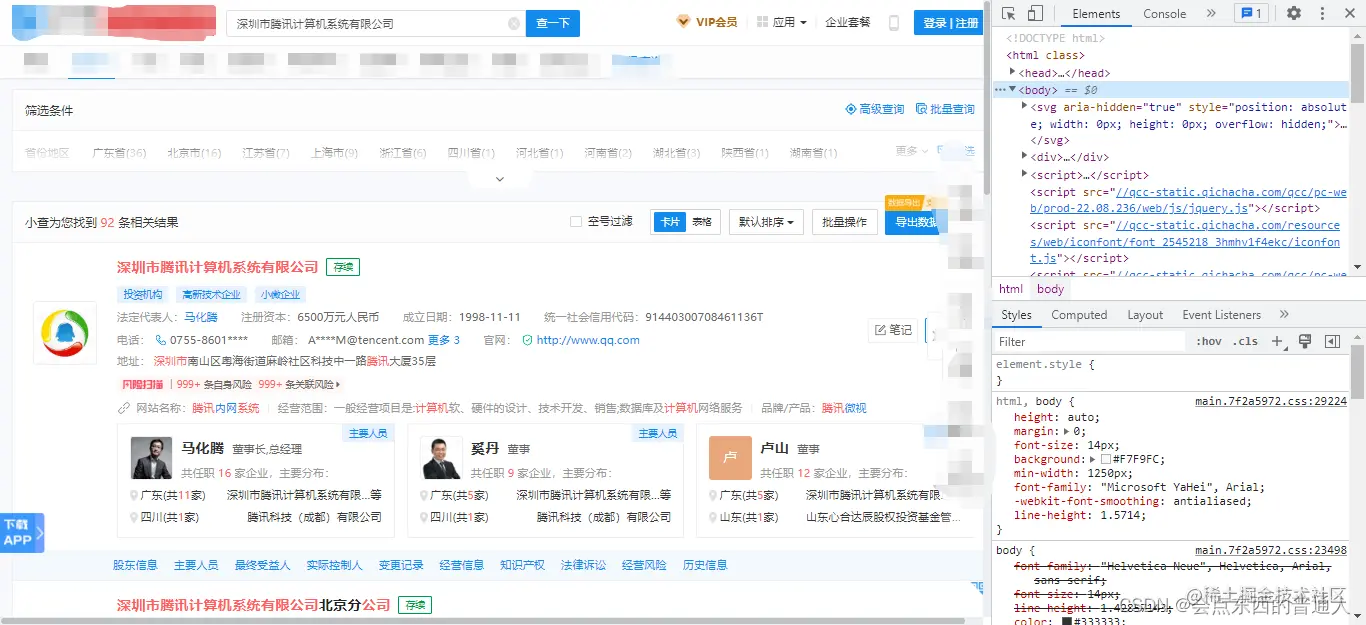Click 马化腾 portrait in key personnel card
The height and width of the screenshot is (625, 1366).
tap(151, 458)
